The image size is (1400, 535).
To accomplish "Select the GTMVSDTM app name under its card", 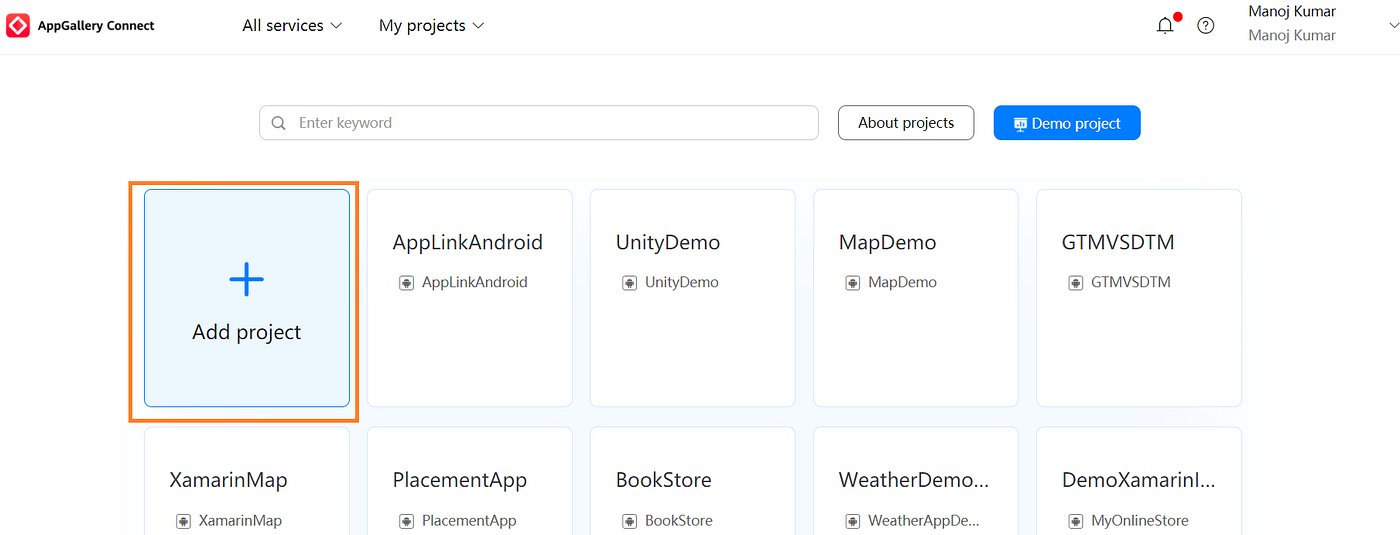I will click(x=1131, y=283).
